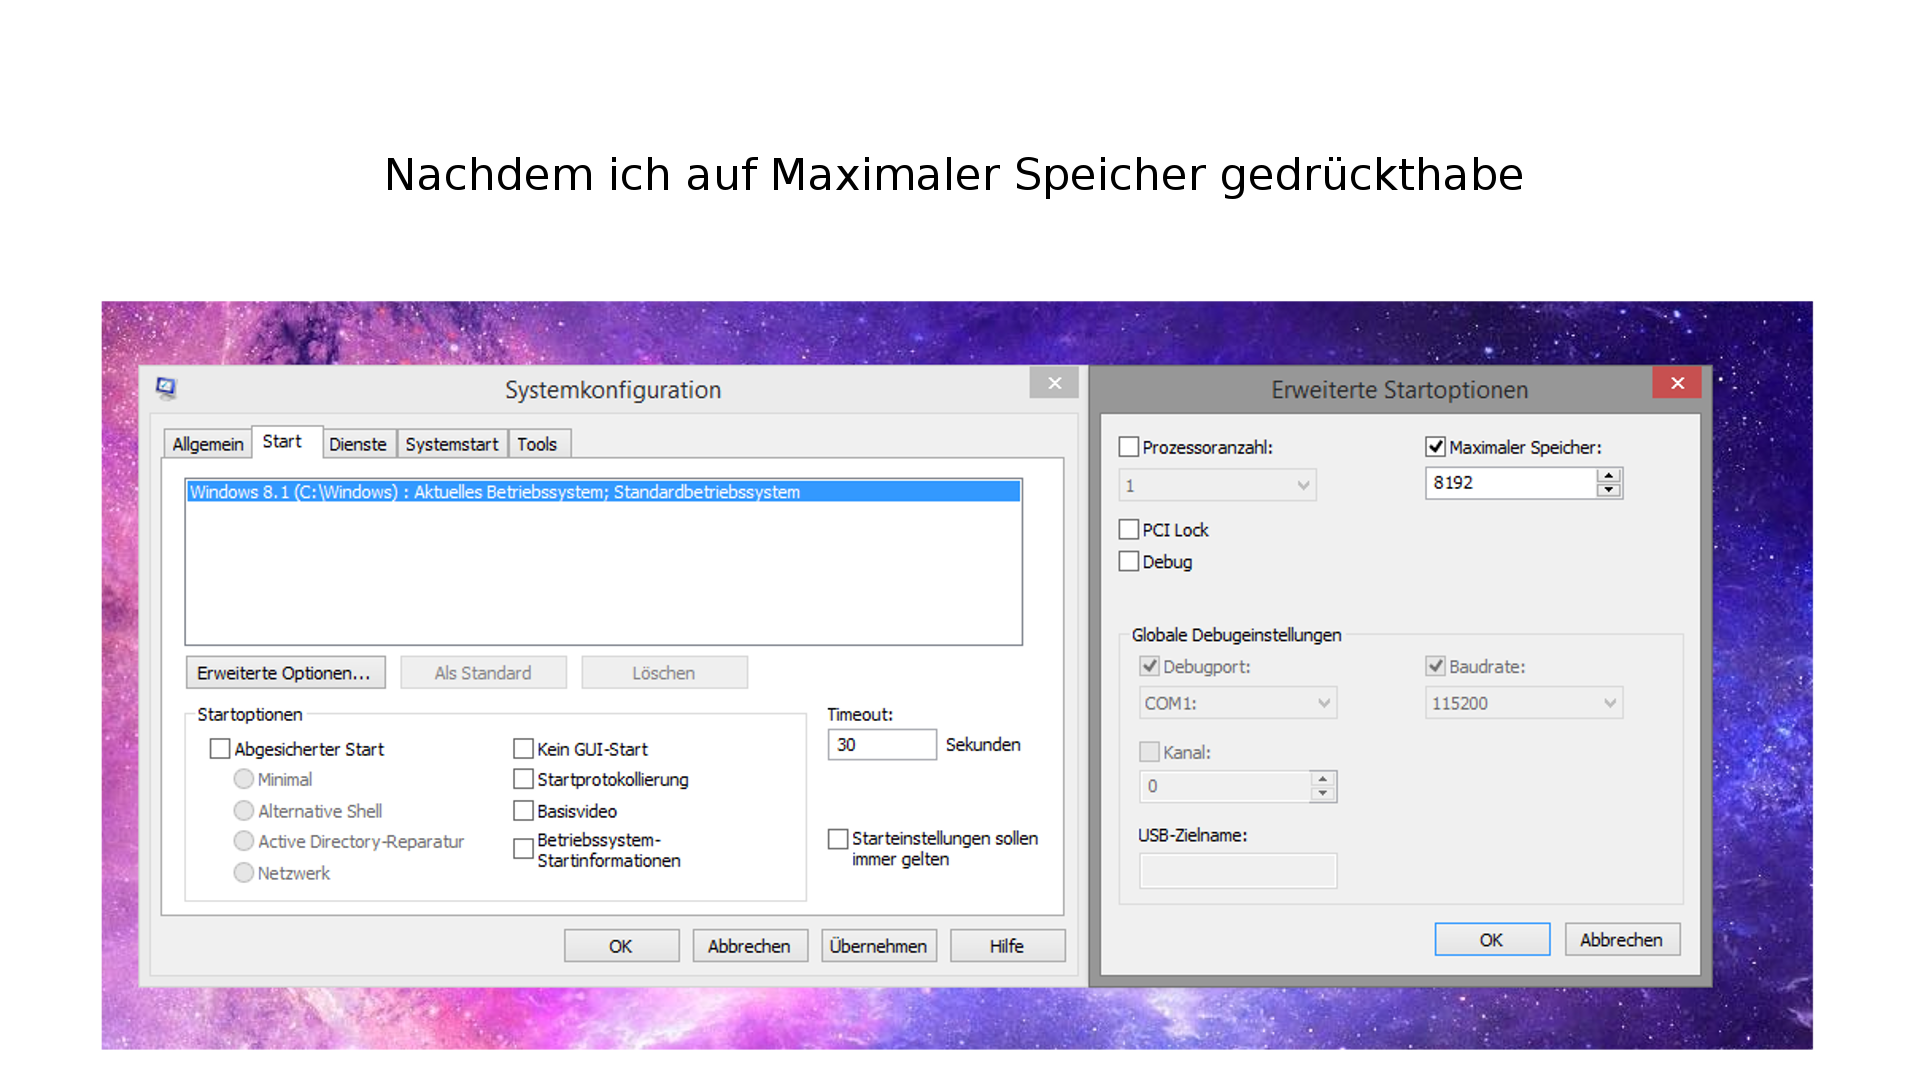The height and width of the screenshot is (1080, 1920).
Task: Open the Prozessoranzahl dropdown
Action: coord(1217,486)
